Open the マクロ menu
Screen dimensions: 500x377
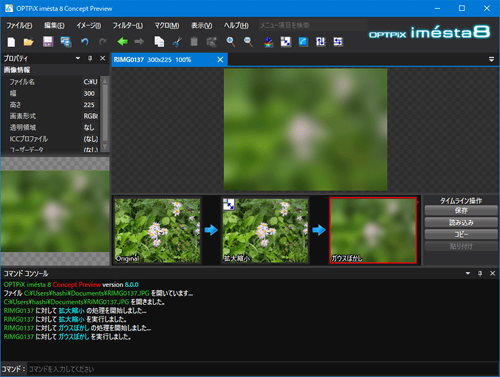(x=167, y=26)
